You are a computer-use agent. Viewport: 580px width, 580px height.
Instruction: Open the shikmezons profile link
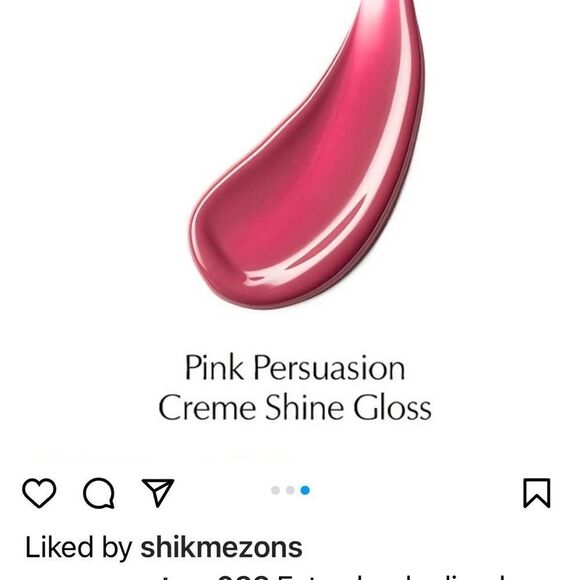pyautogui.click(x=221, y=547)
